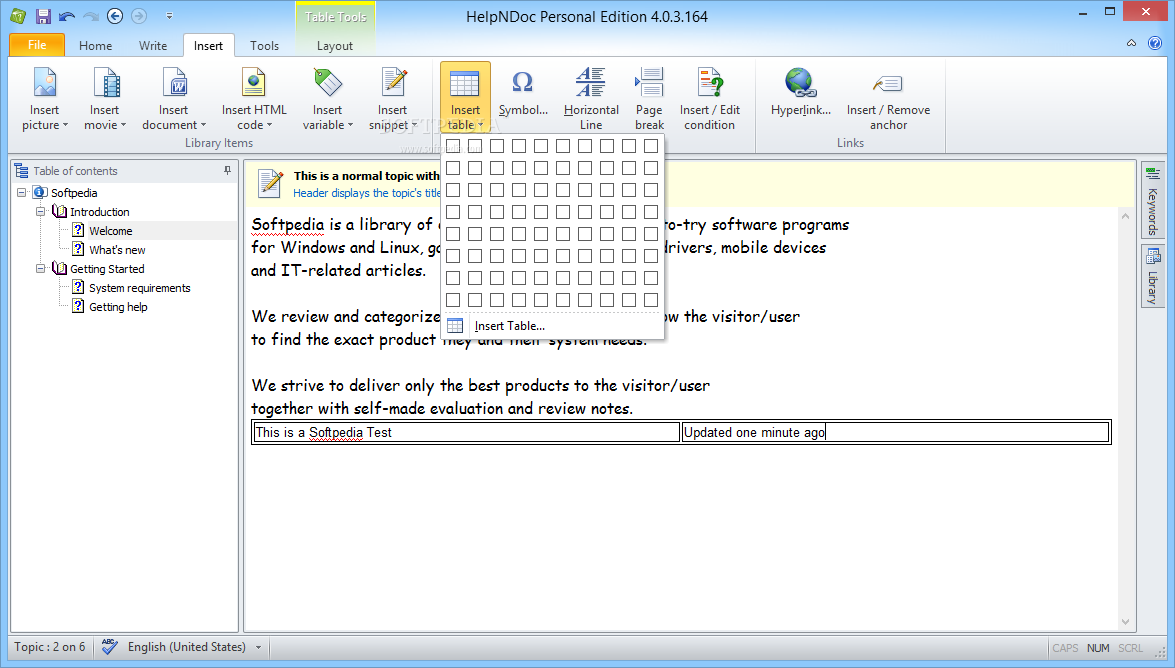Image resolution: width=1175 pixels, height=668 pixels.
Task: Open the language dropdown in status bar
Action: point(259,647)
